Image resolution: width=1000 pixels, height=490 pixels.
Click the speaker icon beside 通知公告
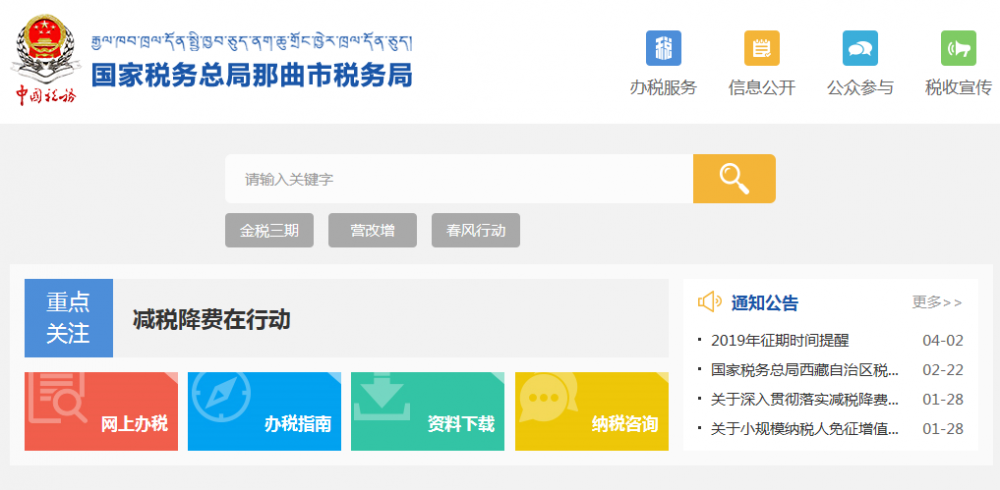click(x=709, y=302)
